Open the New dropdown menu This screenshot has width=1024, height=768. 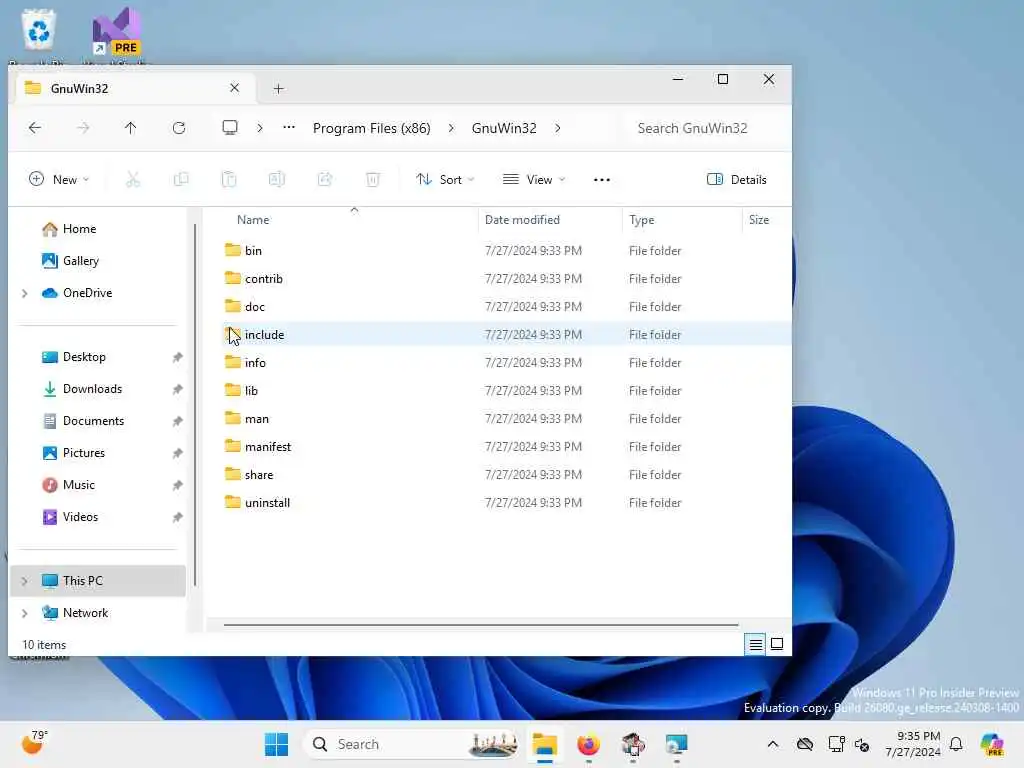click(59, 180)
